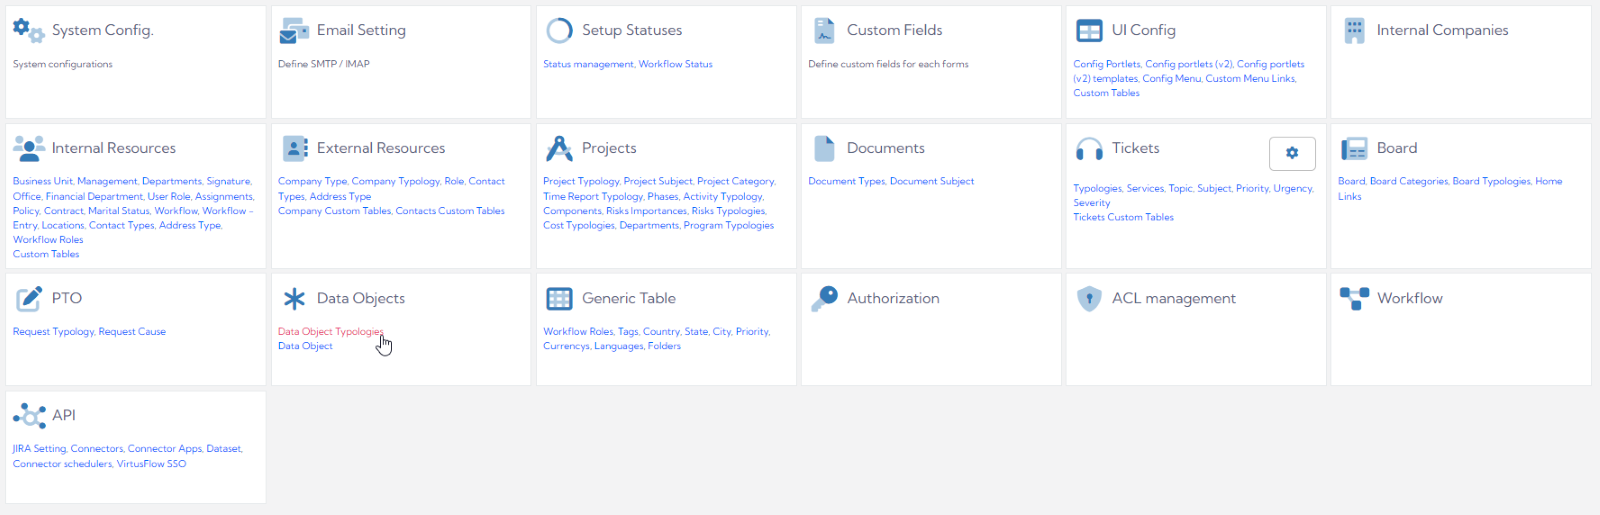Screen dimensions: 1600x515
Task: Click the PTO edit pencil icon
Action: (x=29, y=298)
